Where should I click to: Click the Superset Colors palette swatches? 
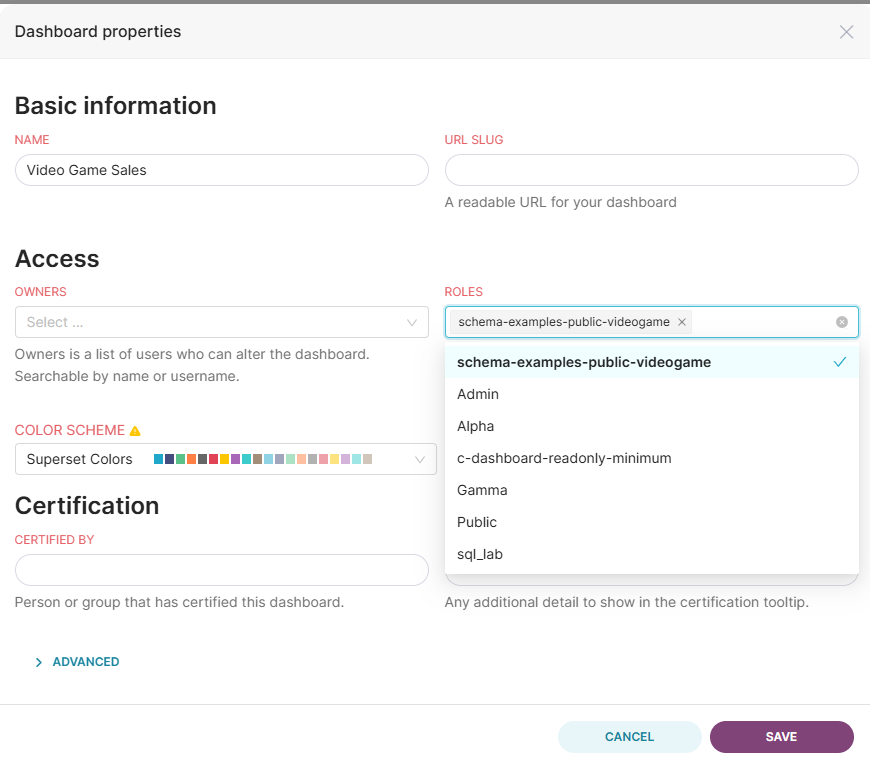(263, 459)
